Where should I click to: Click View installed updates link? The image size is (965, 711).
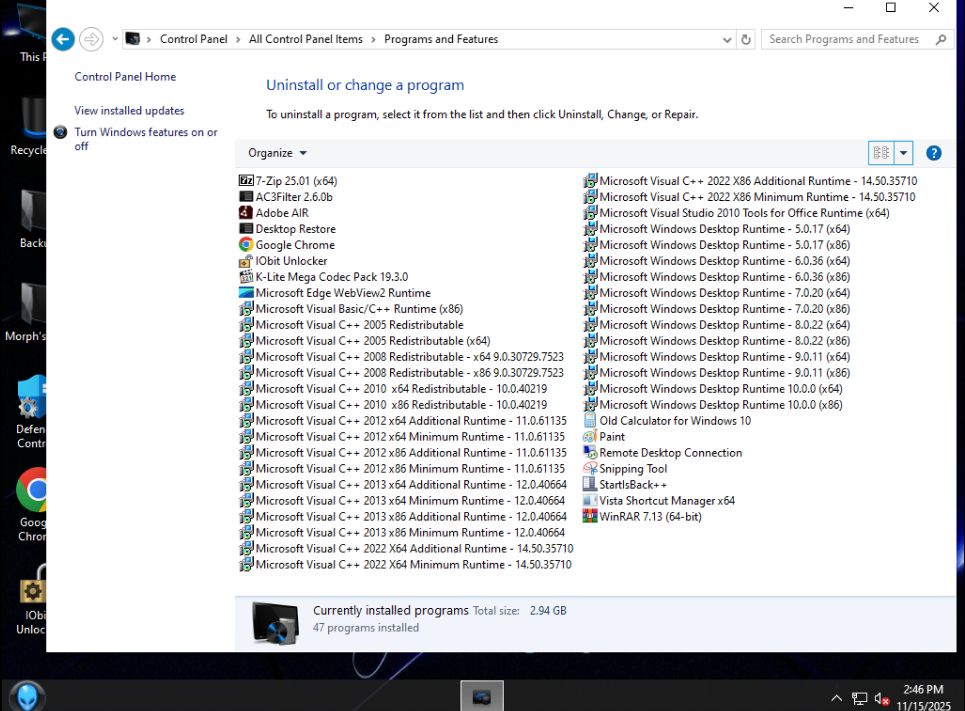[129, 111]
